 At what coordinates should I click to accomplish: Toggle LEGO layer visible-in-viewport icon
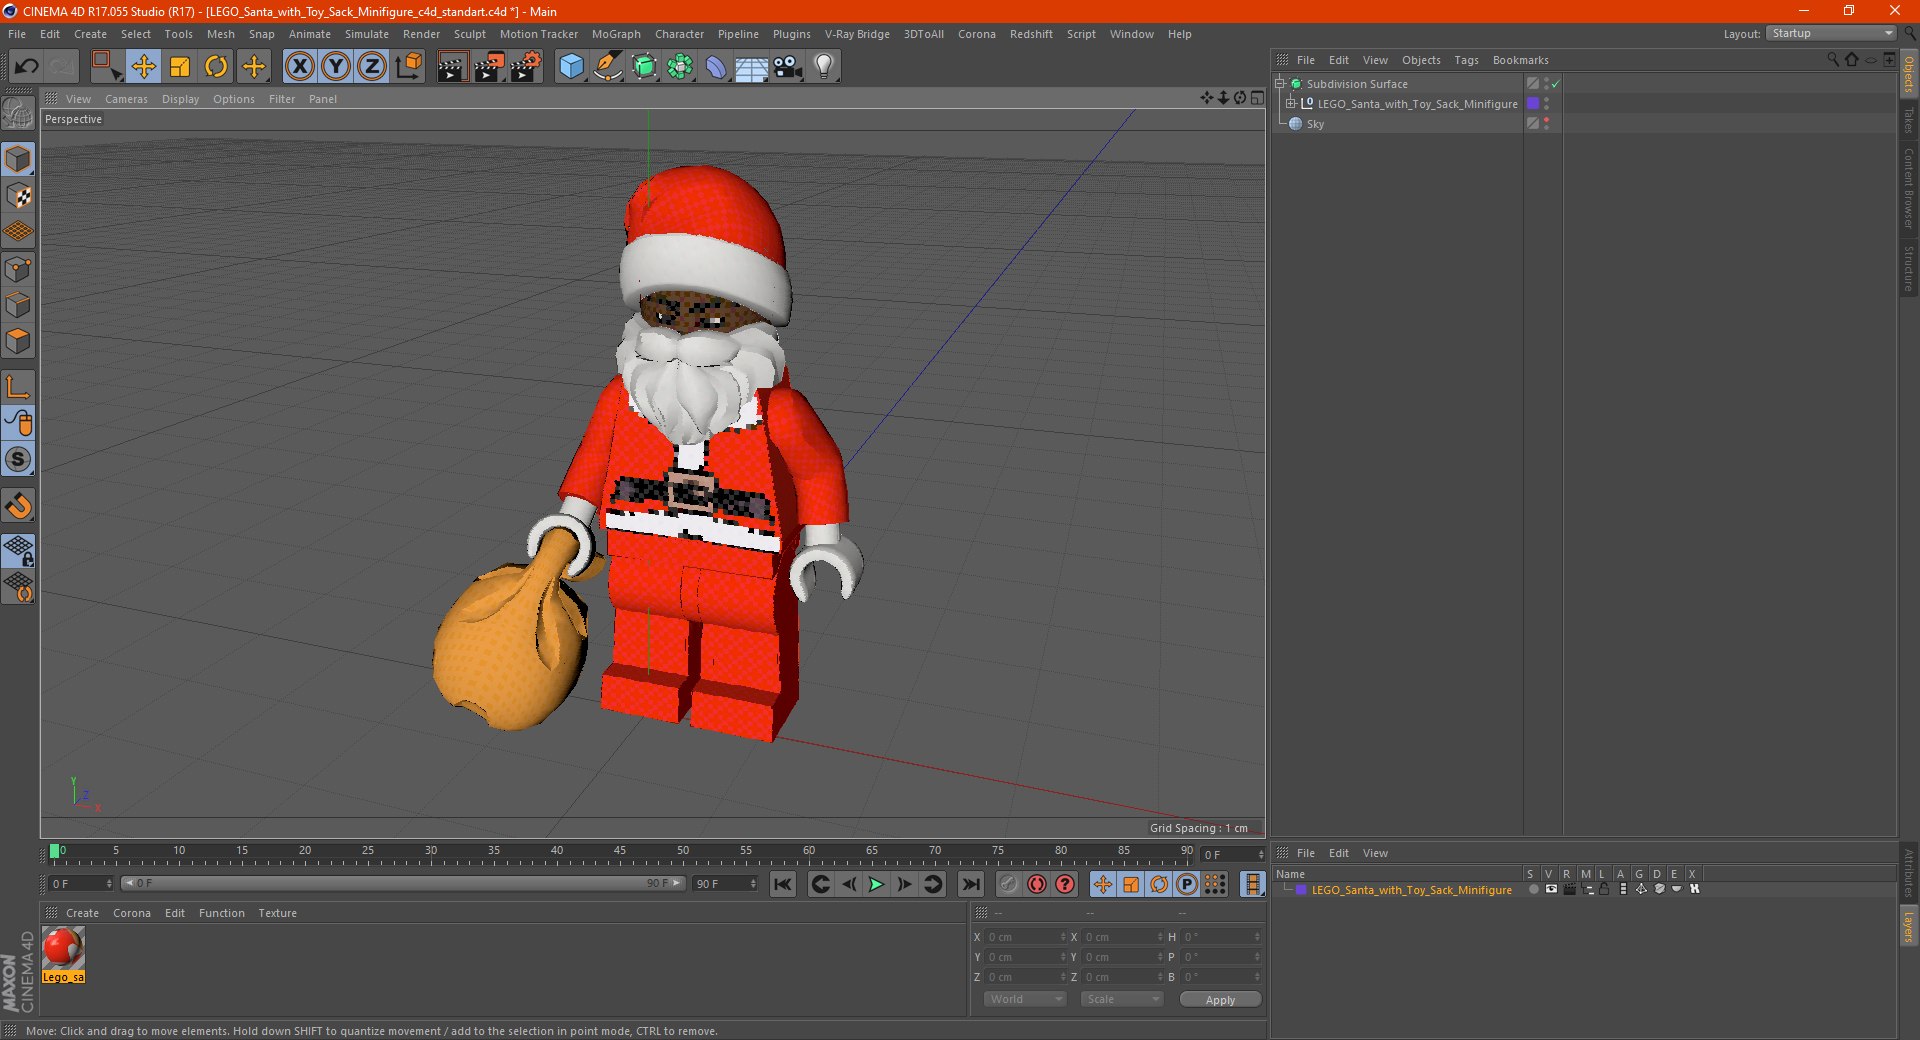click(x=1551, y=889)
